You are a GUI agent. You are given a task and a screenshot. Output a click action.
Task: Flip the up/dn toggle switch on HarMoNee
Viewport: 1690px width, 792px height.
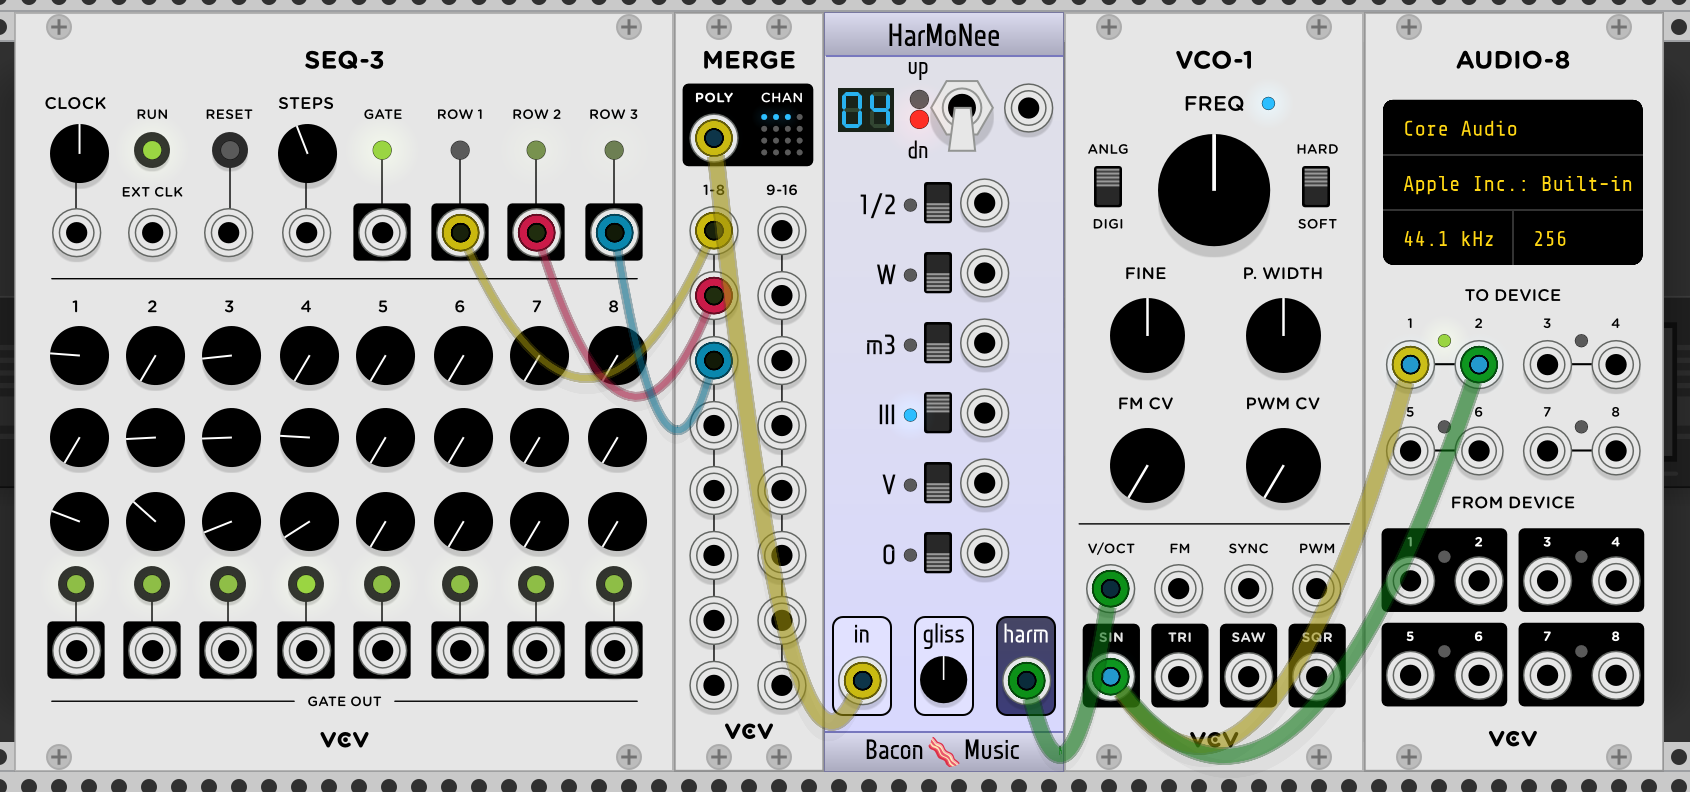coord(962,113)
